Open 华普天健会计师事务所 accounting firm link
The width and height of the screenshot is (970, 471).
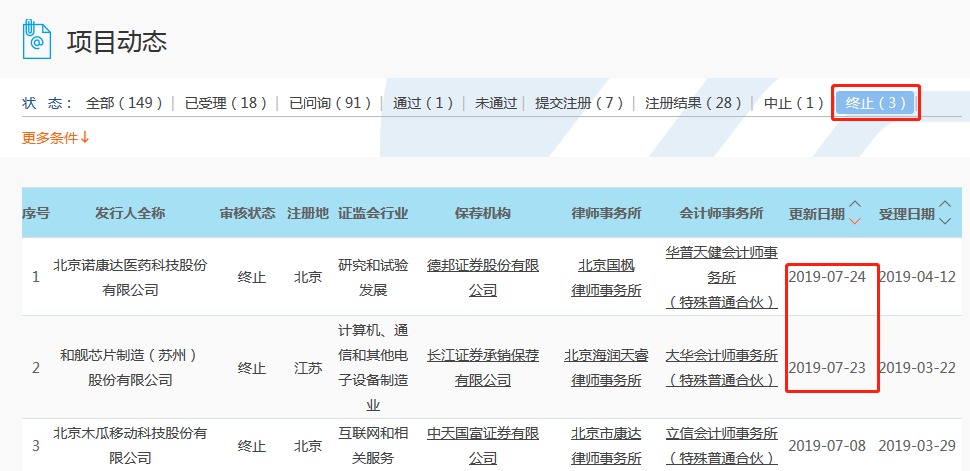pos(722,277)
